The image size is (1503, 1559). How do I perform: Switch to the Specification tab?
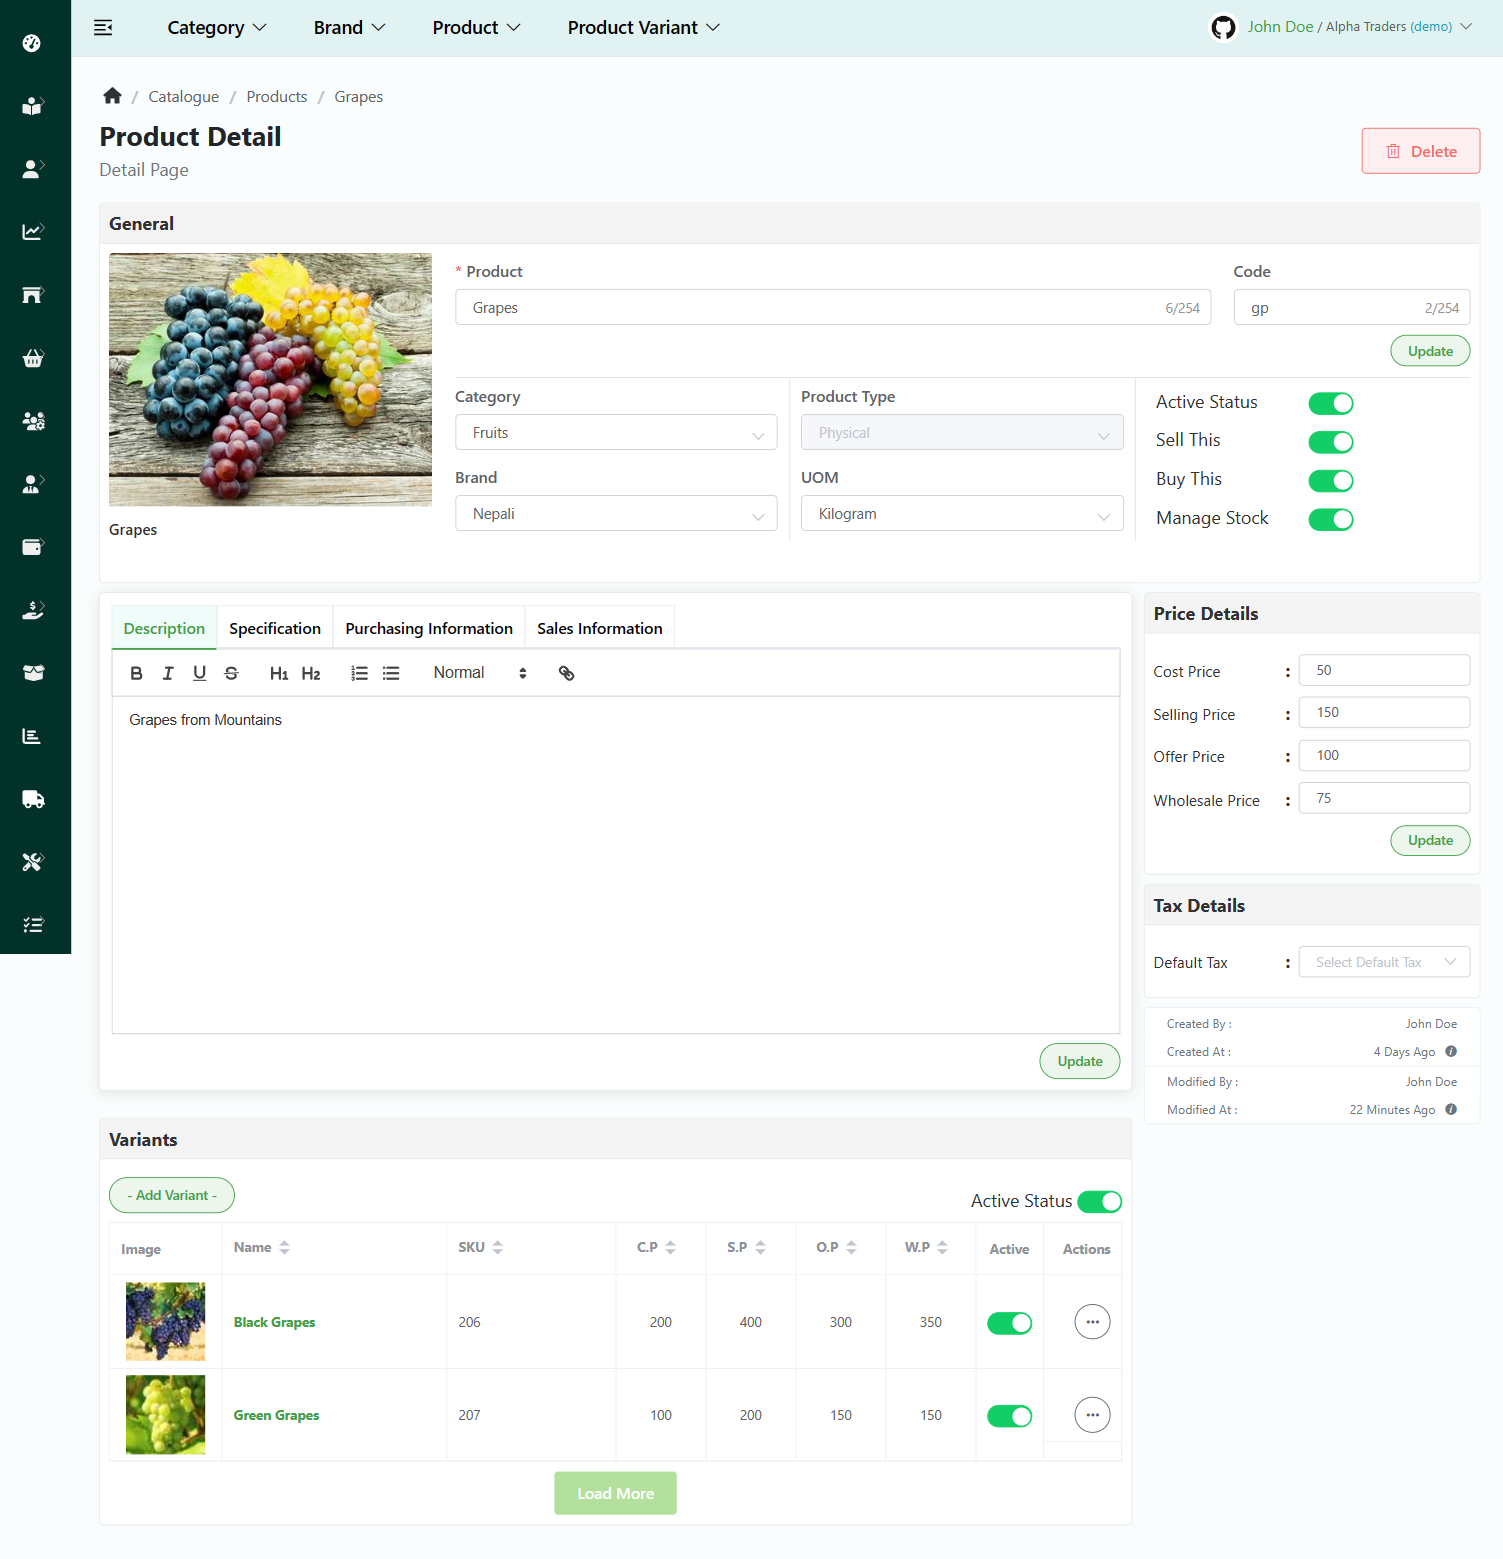275,628
